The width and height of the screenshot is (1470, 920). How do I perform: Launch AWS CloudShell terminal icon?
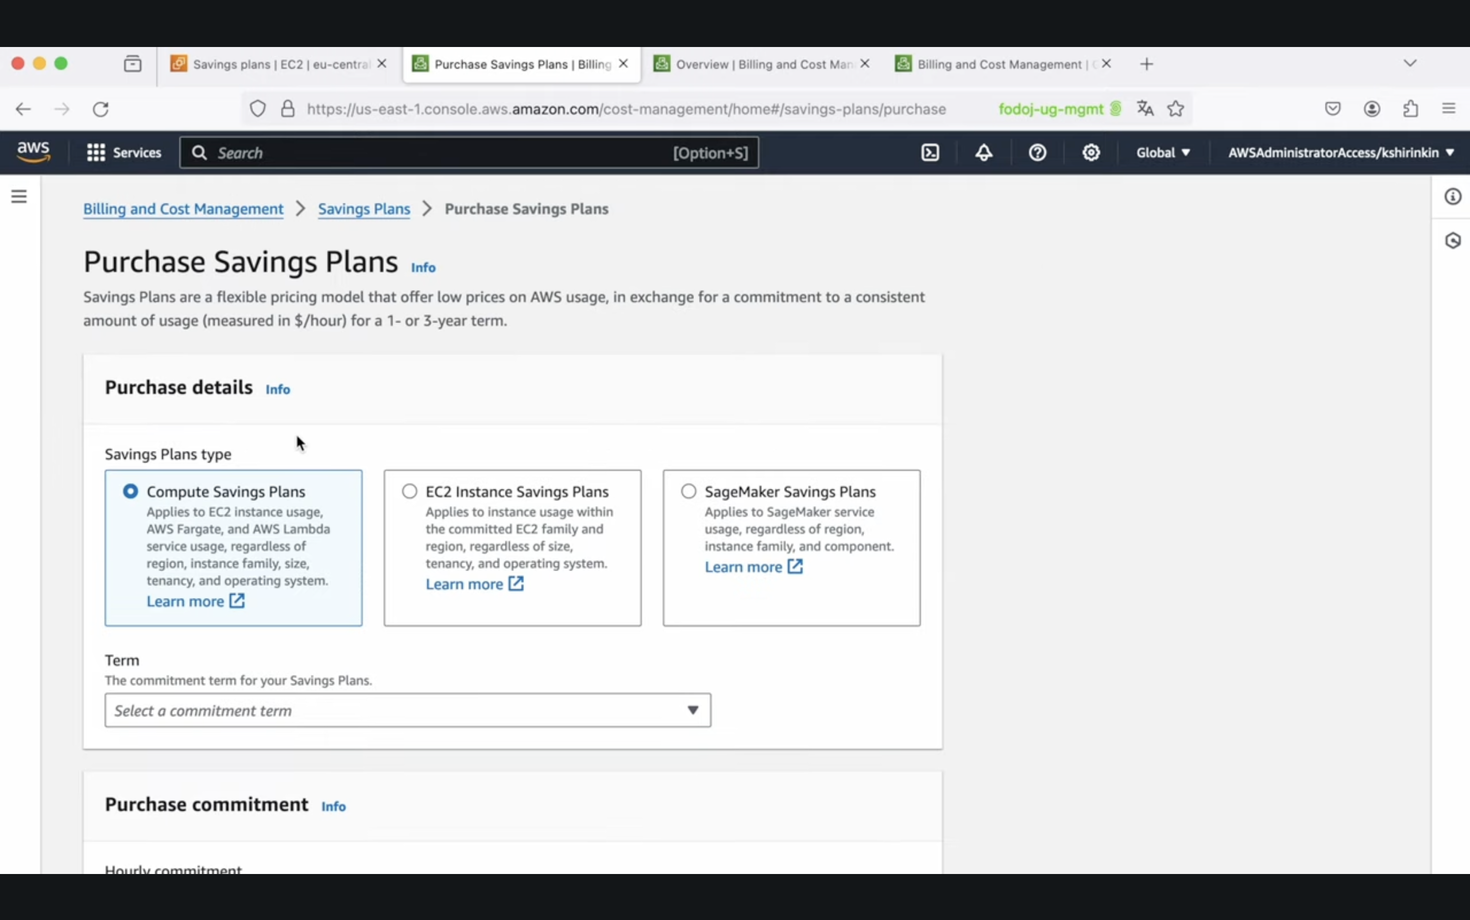(x=930, y=153)
